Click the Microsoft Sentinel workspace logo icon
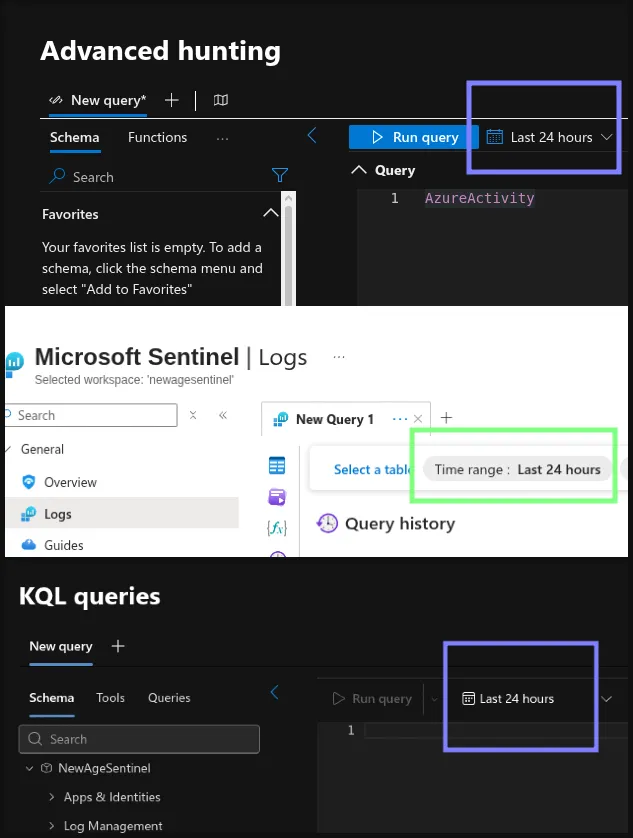Viewport: 633px width, 838px height. pos(13,362)
